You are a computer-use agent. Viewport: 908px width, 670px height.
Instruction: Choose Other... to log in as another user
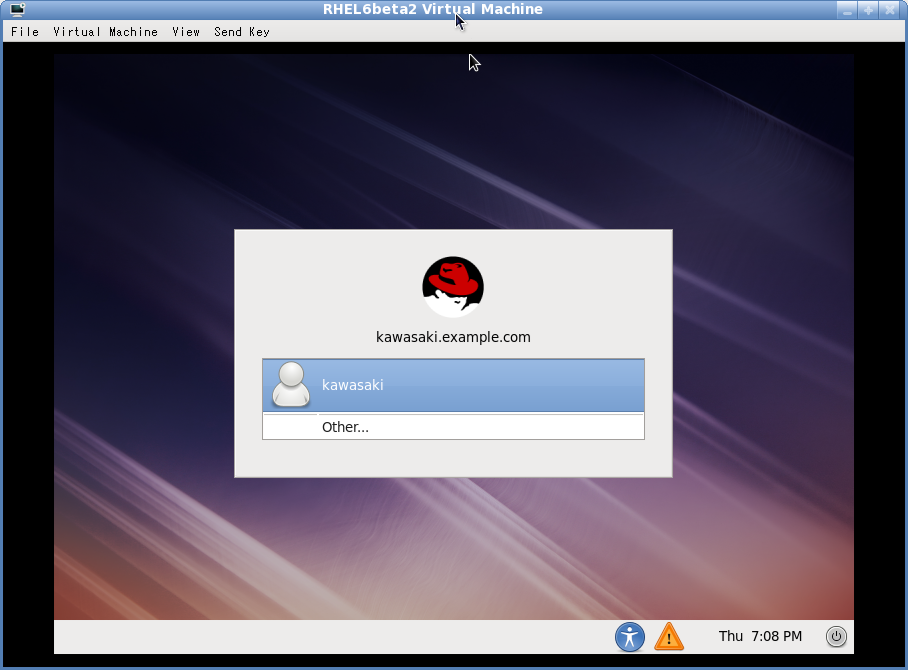tap(453, 427)
